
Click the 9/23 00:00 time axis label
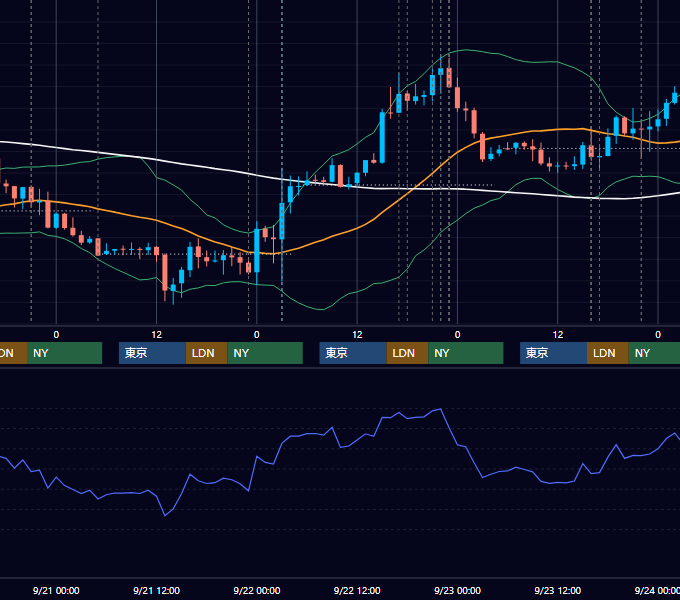458,590
